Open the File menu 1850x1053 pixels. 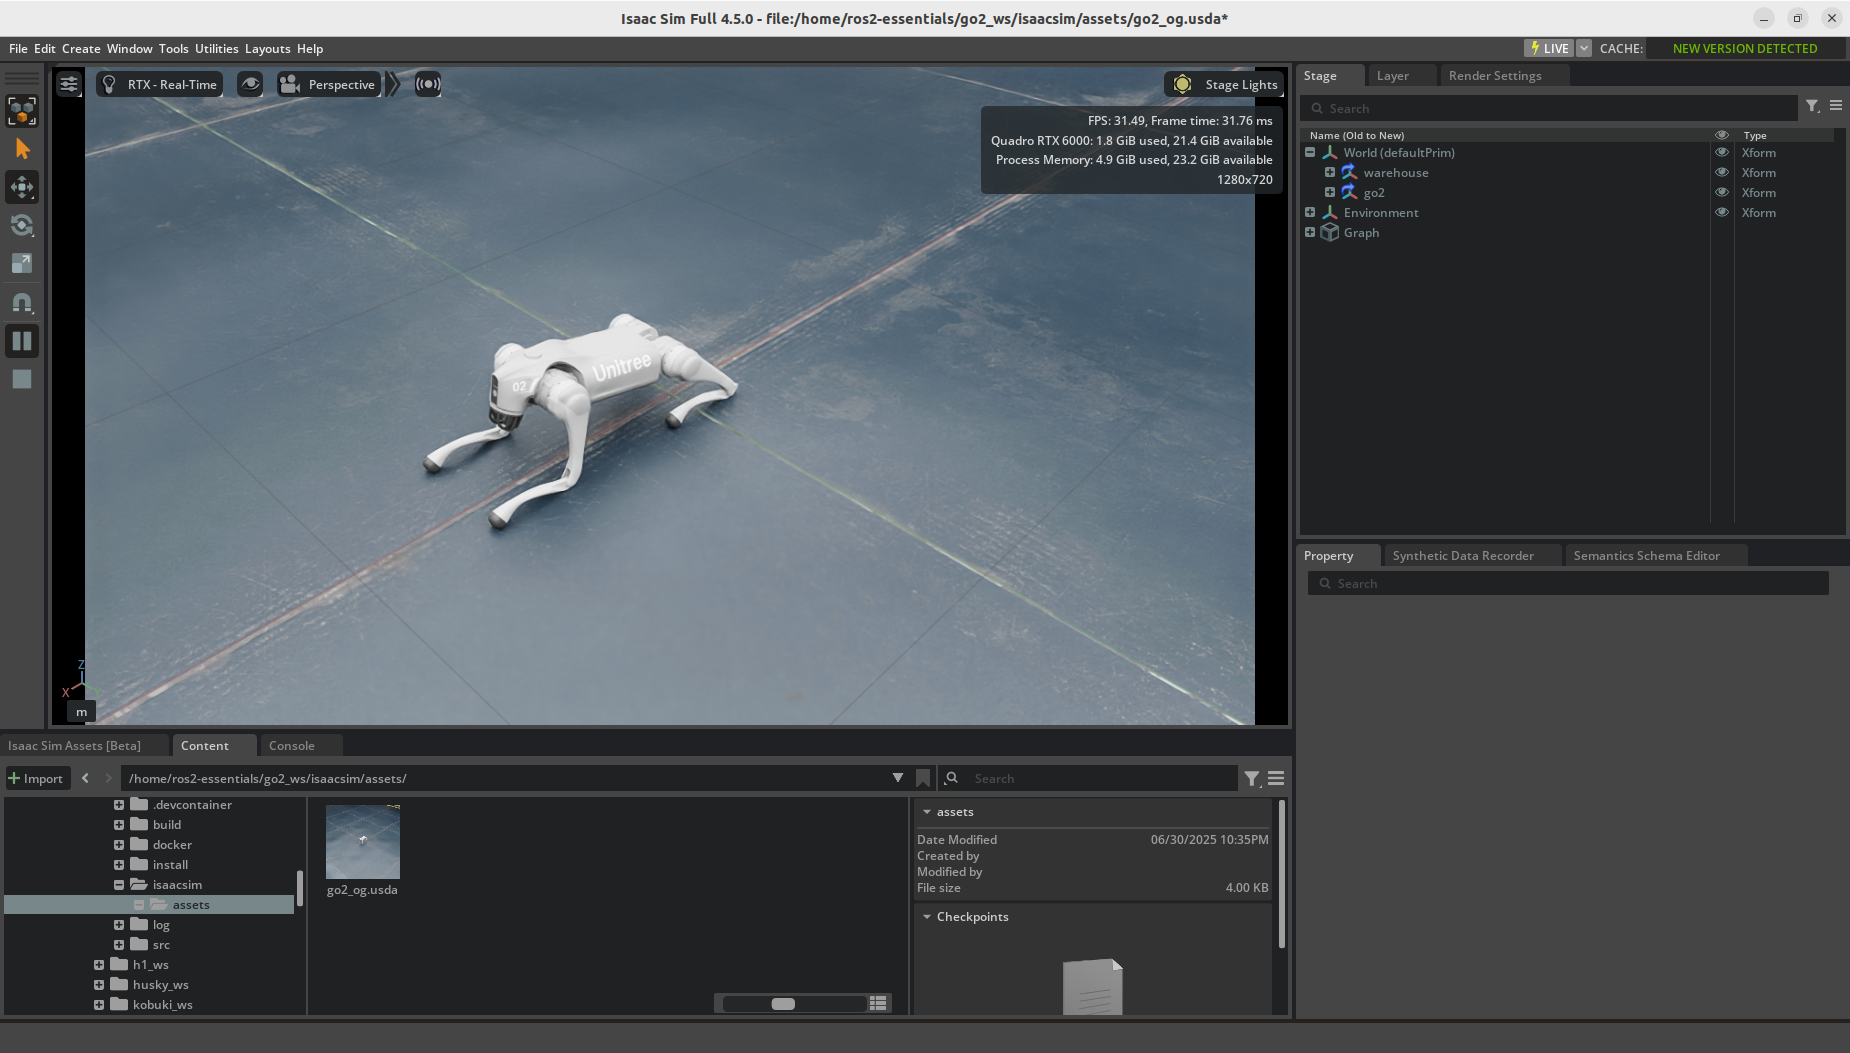click(18, 48)
